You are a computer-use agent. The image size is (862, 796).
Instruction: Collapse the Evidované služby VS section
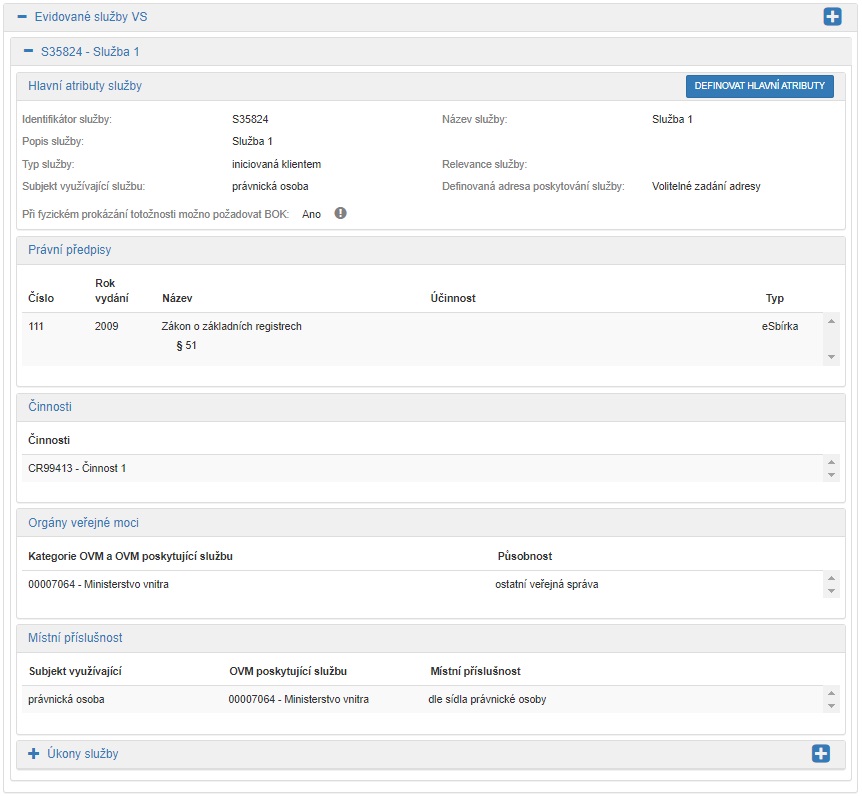22,17
